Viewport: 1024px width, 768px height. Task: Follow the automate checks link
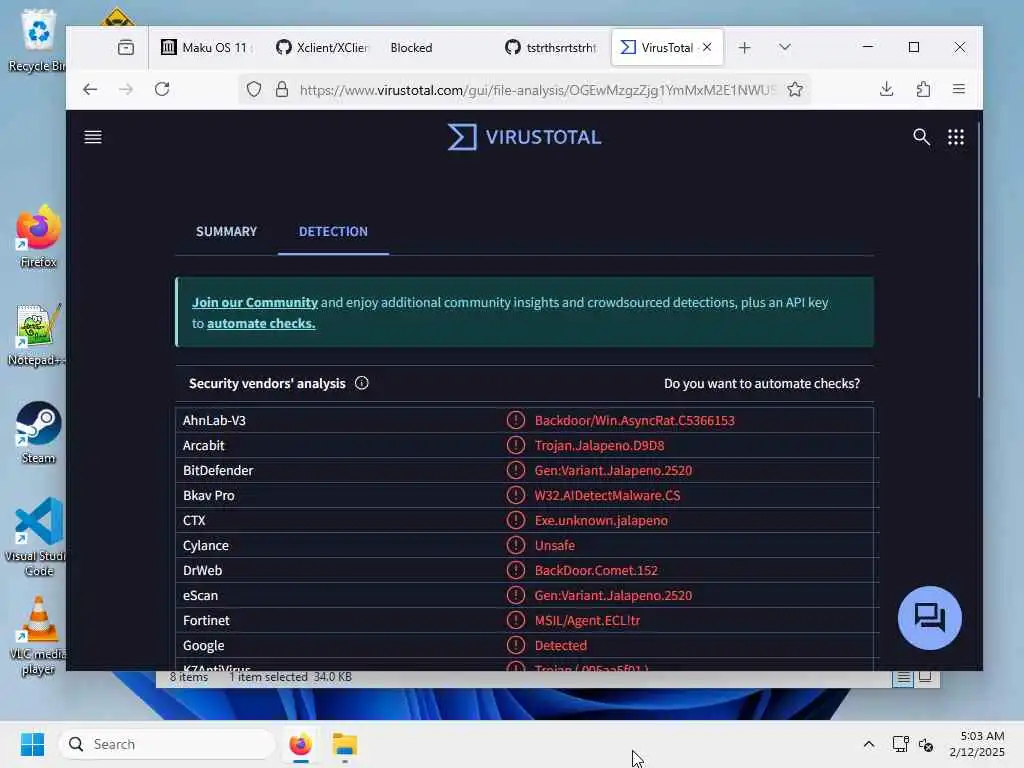click(261, 323)
